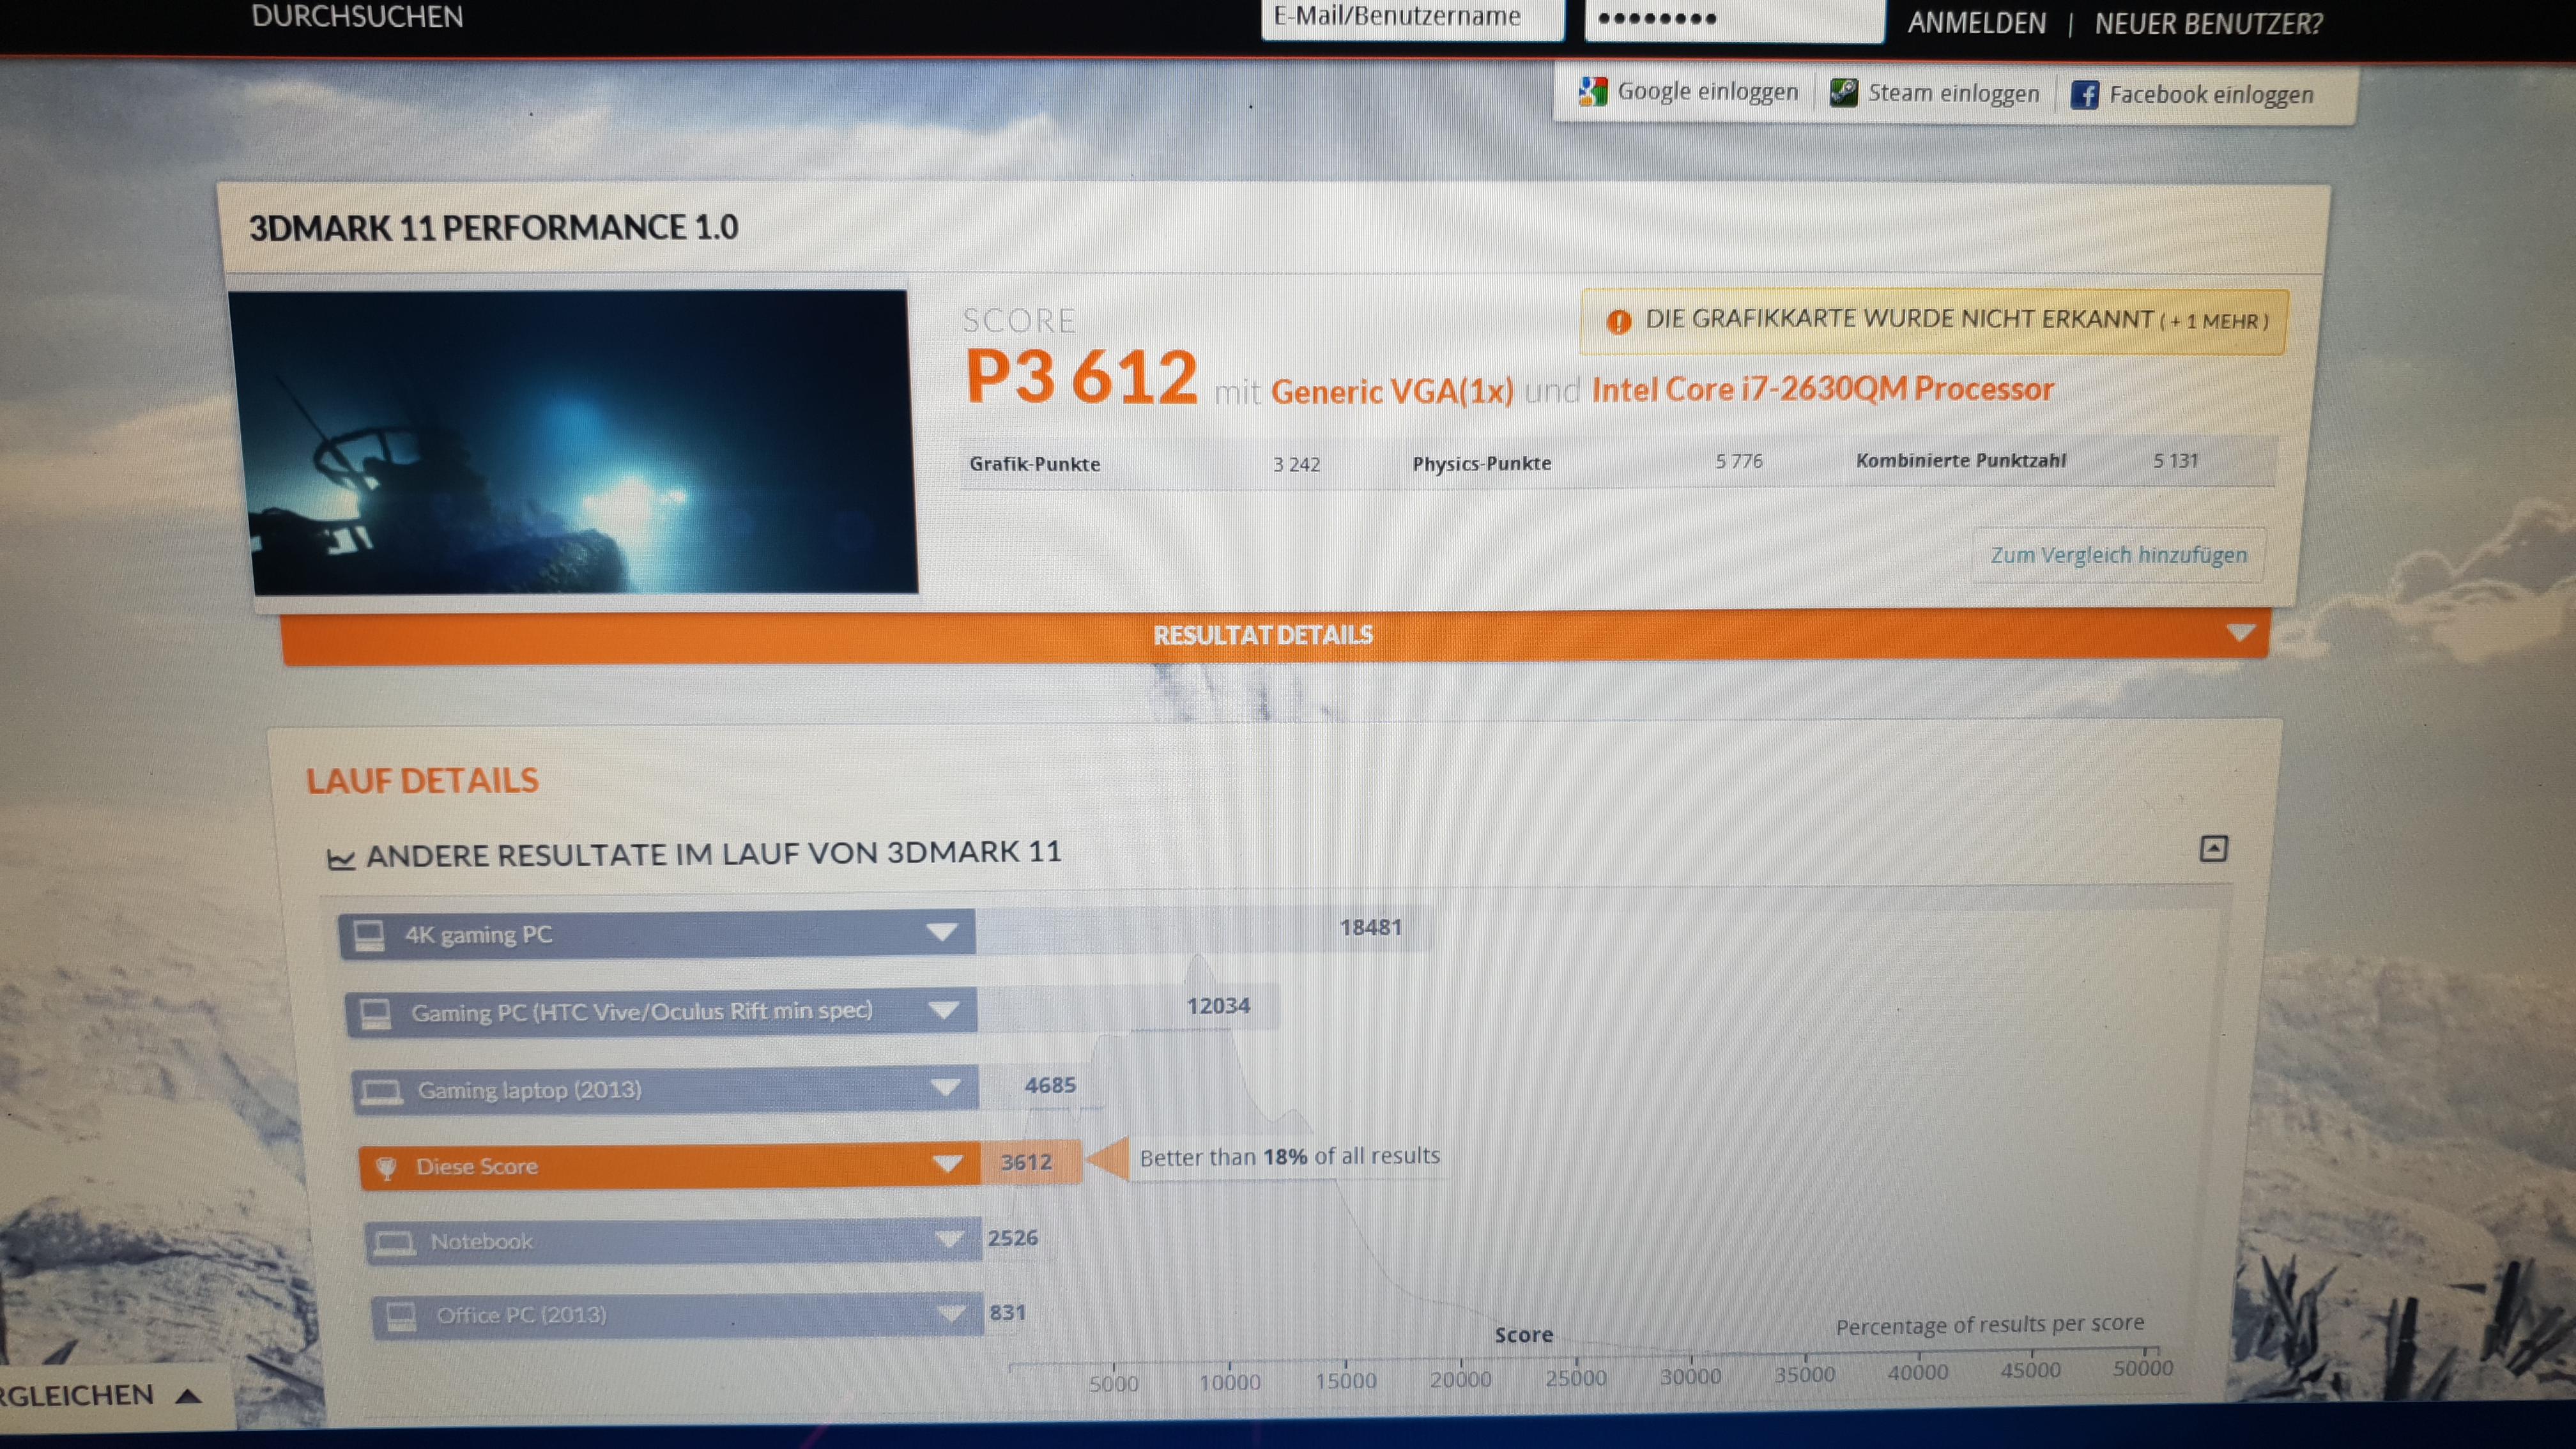Click the Grafik-Punkte value 3 242
Image resolution: width=2576 pixels, height=1449 pixels.
pos(1296,465)
